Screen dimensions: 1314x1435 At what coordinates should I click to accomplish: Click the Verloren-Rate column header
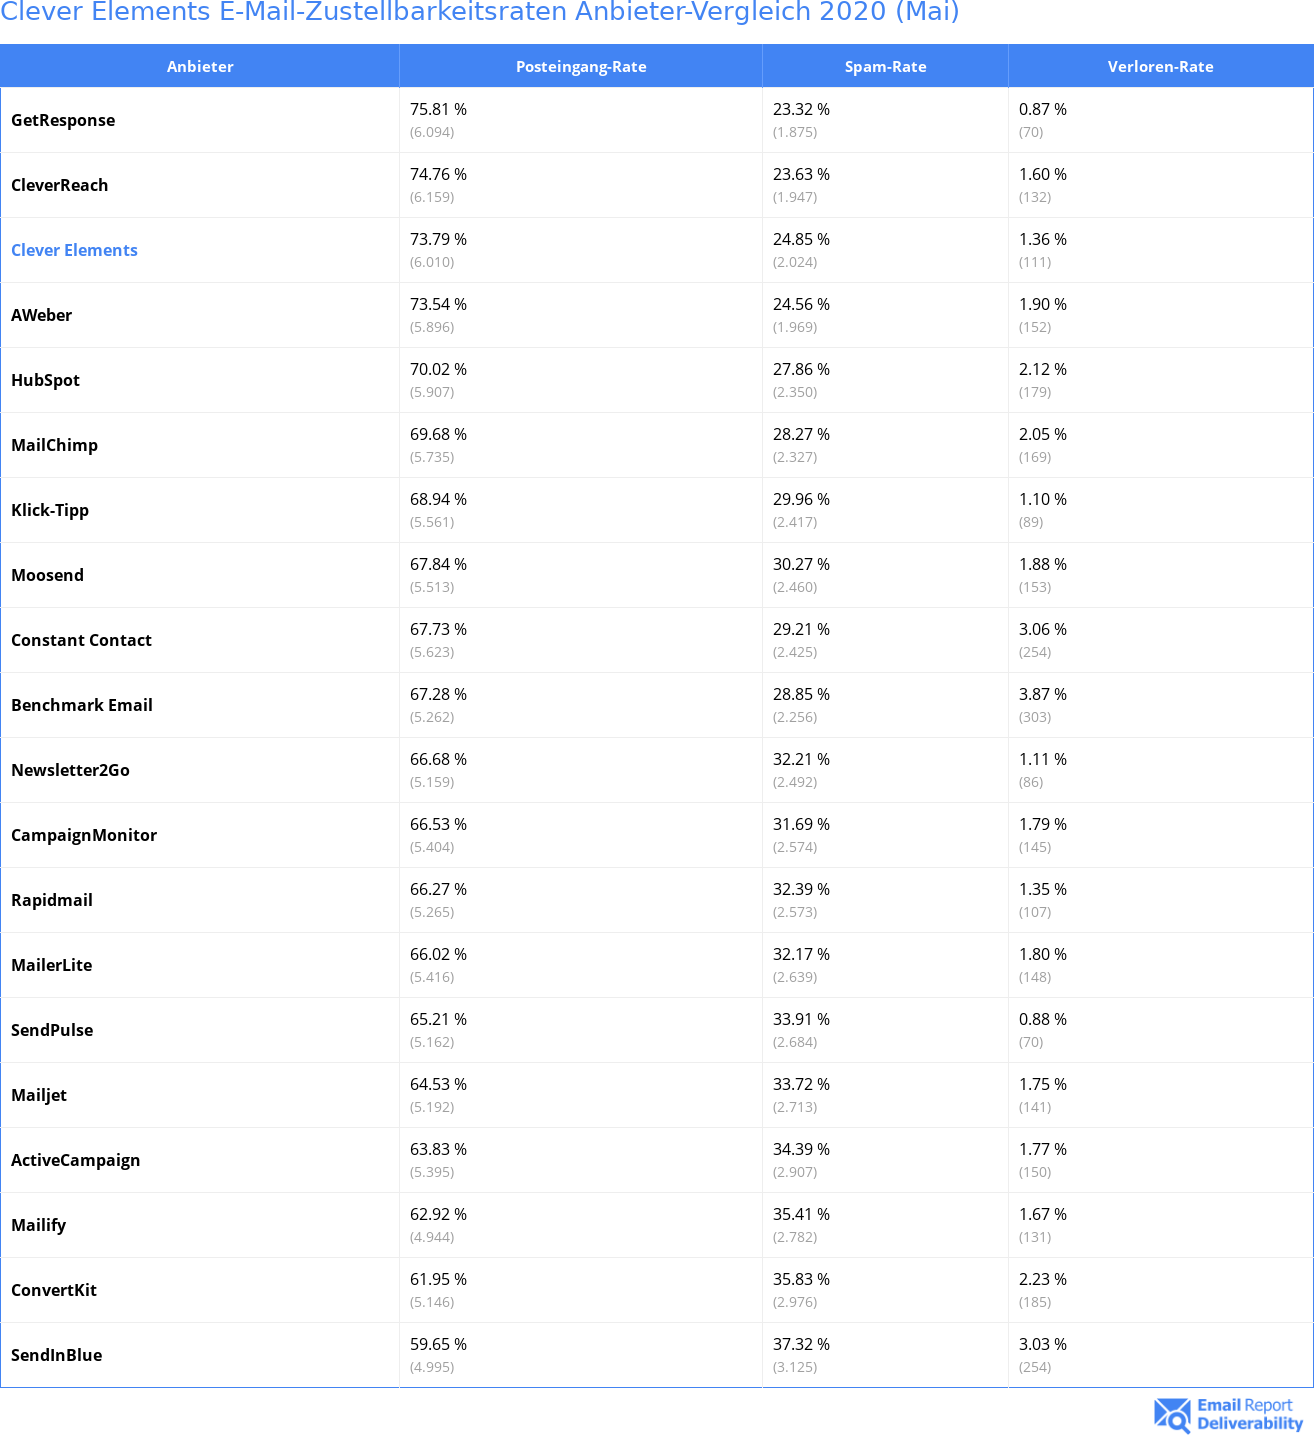click(1160, 66)
